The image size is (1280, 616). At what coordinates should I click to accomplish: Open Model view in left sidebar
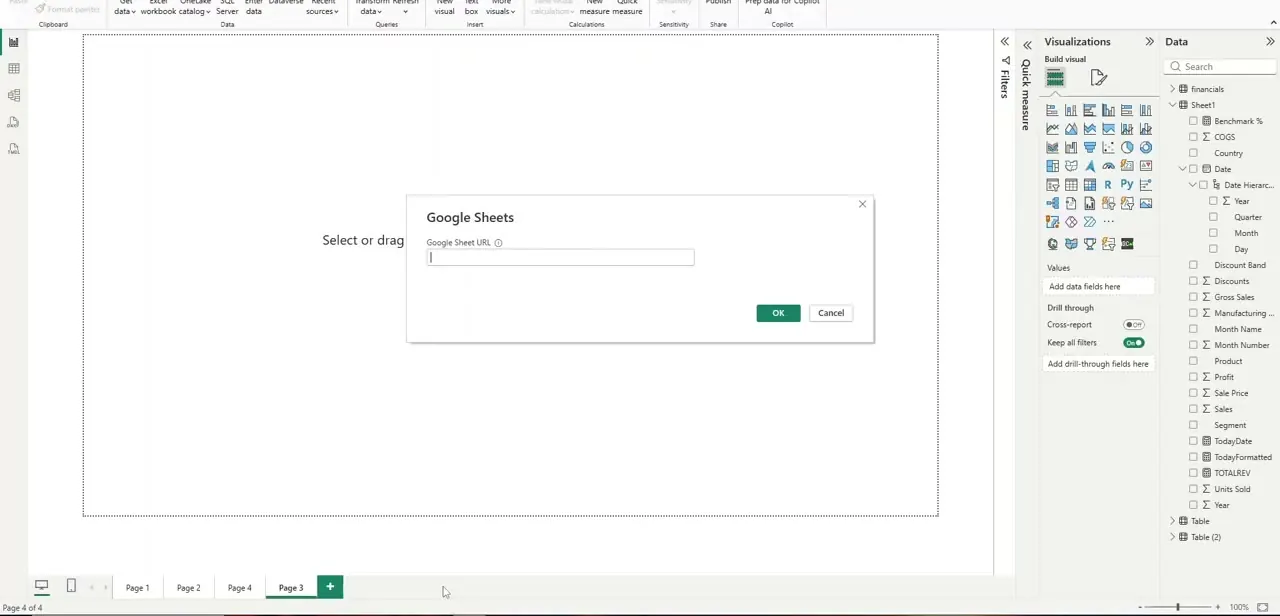click(14, 96)
